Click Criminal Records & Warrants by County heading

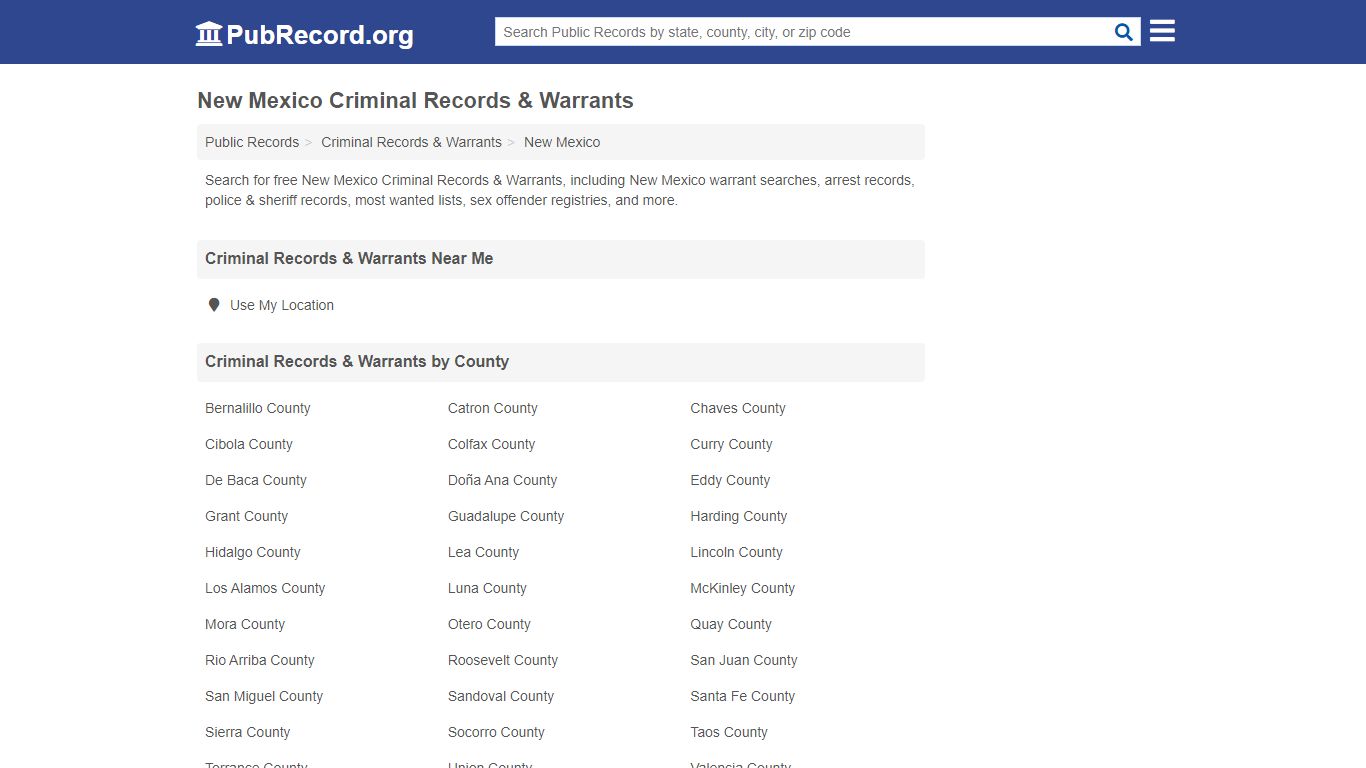tap(357, 361)
